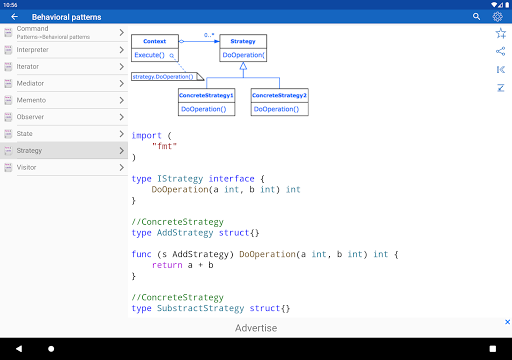Open the Observer pattern entry
The width and height of the screenshot is (512, 360).
64,117
